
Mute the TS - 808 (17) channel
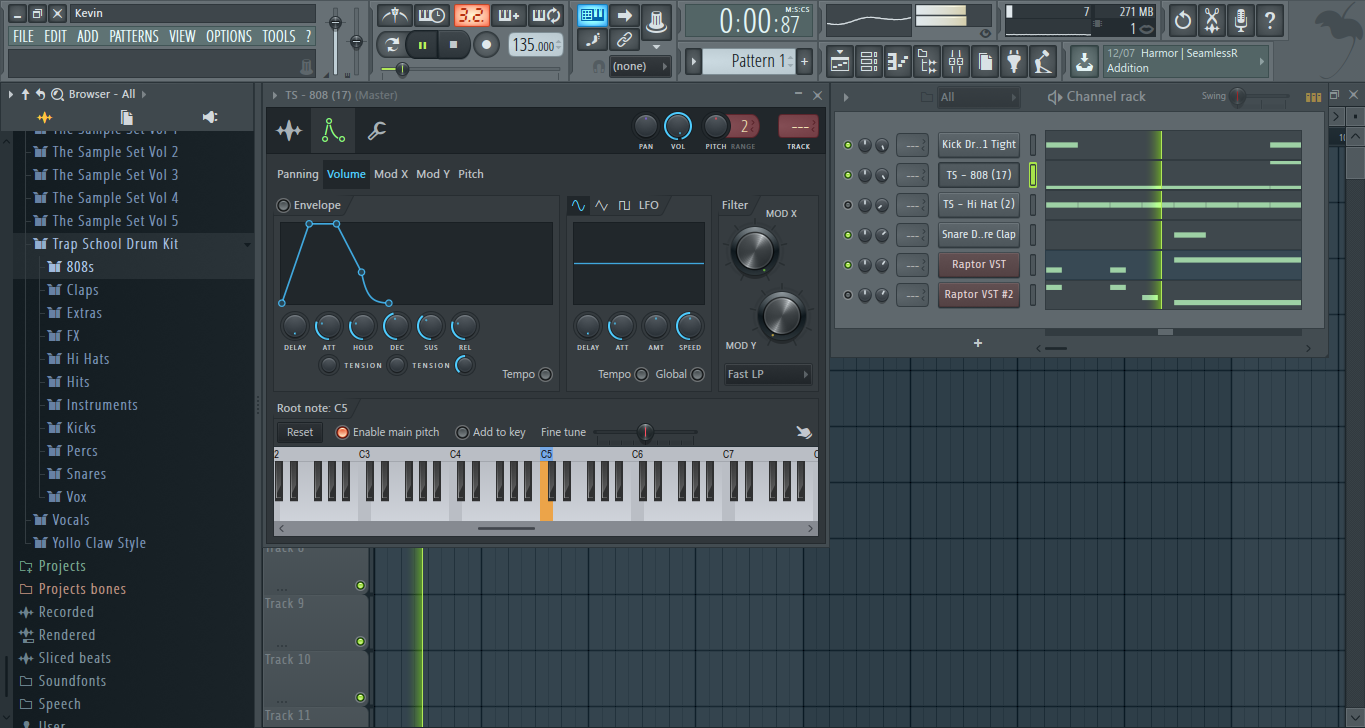[x=848, y=175]
